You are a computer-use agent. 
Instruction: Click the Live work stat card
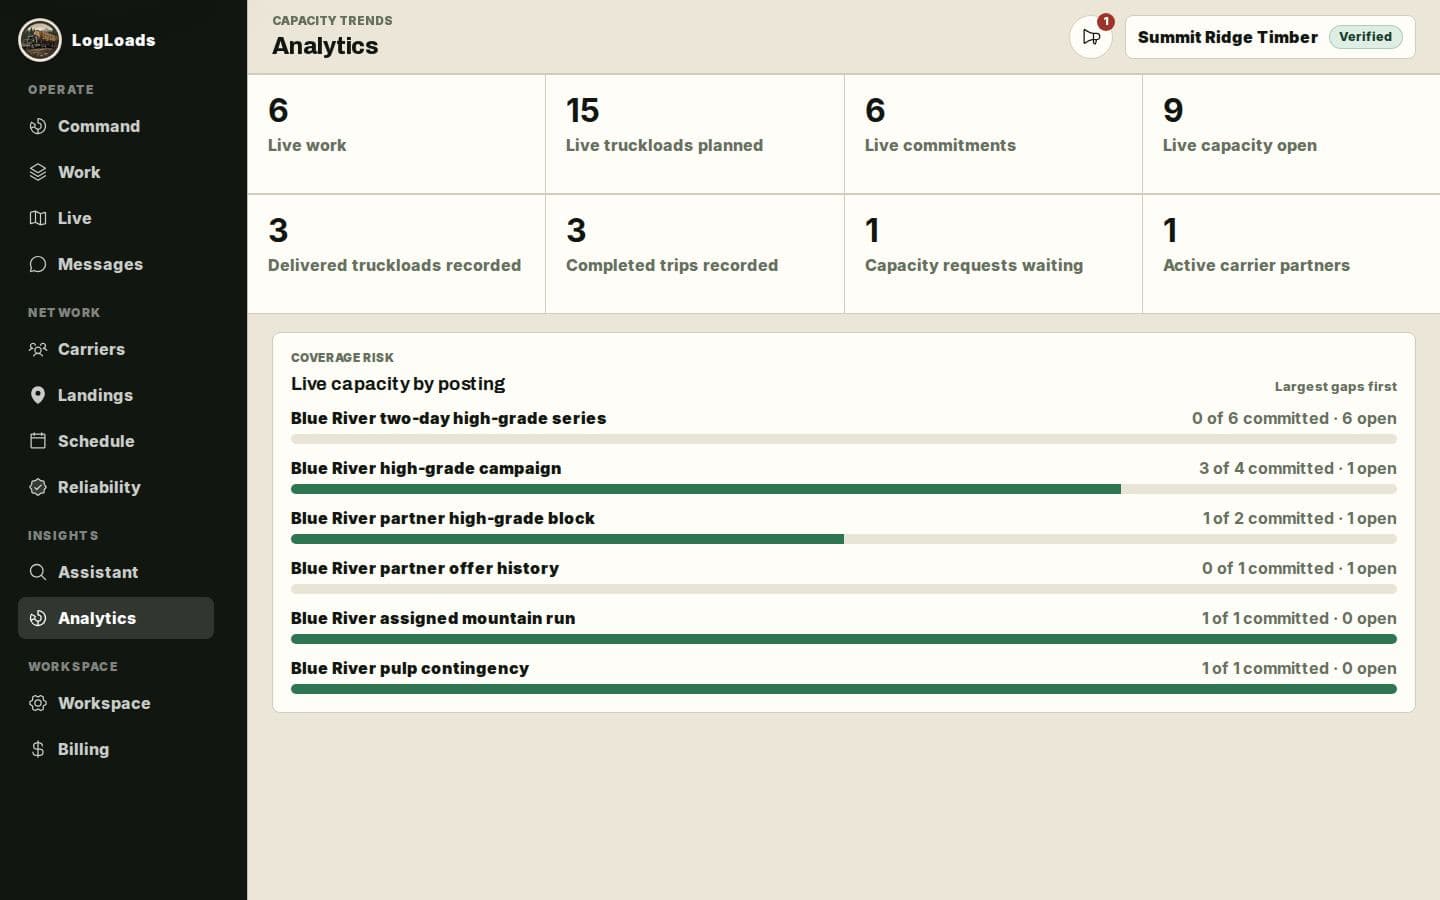(x=396, y=134)
